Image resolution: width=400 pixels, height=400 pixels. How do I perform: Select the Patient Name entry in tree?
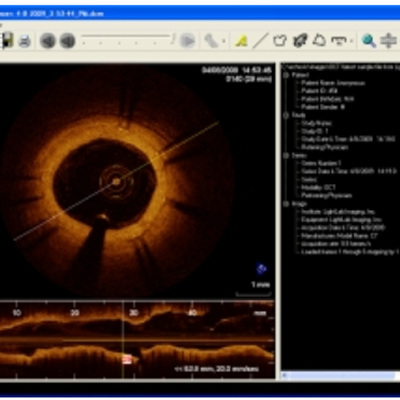tap(333, 83)
